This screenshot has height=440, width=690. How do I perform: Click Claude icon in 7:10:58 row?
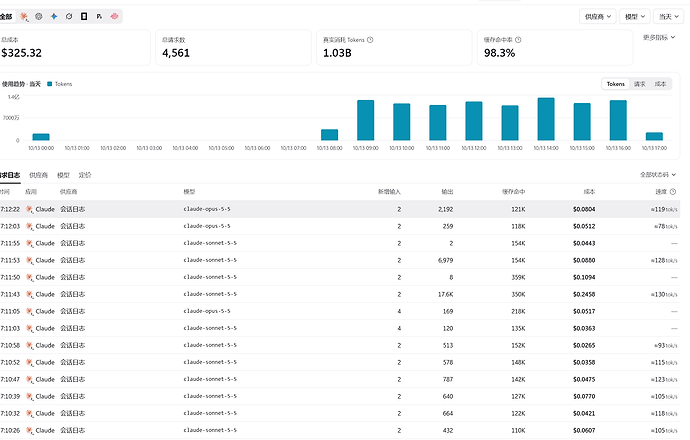point(29,345)
